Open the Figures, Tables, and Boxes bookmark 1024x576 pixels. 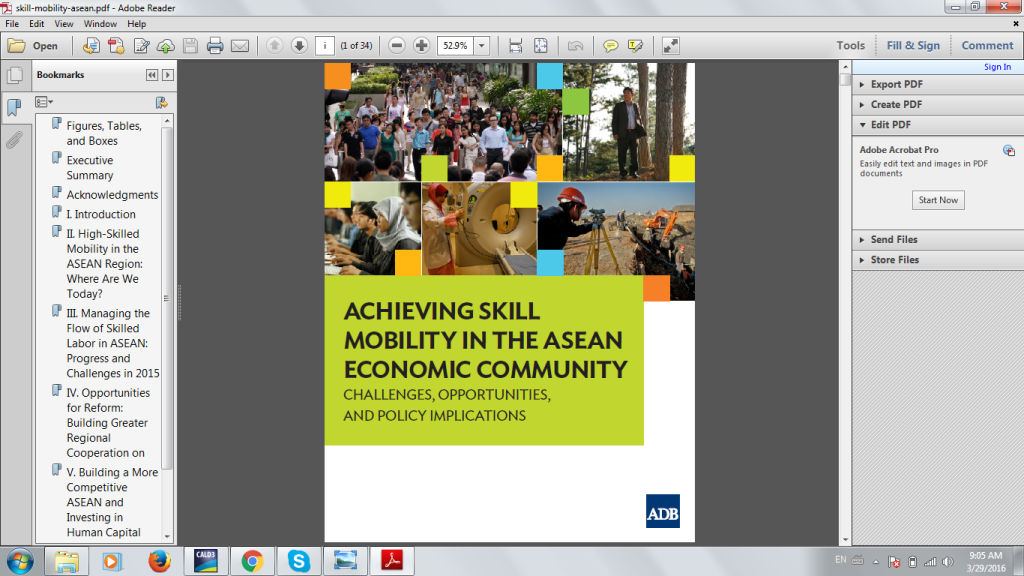[x=104, y=133]
